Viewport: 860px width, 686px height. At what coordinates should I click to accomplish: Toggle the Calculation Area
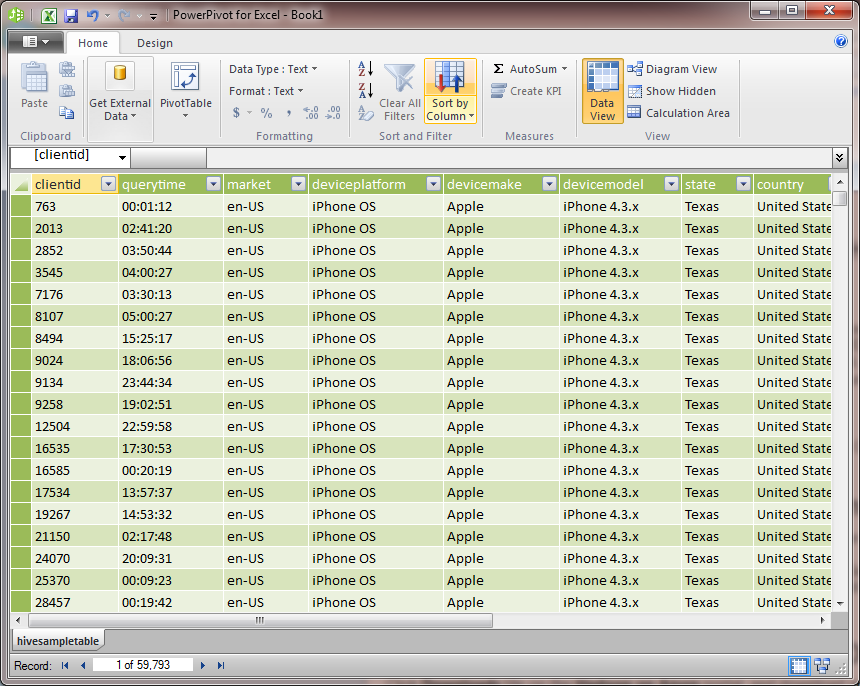pos(678,113)
